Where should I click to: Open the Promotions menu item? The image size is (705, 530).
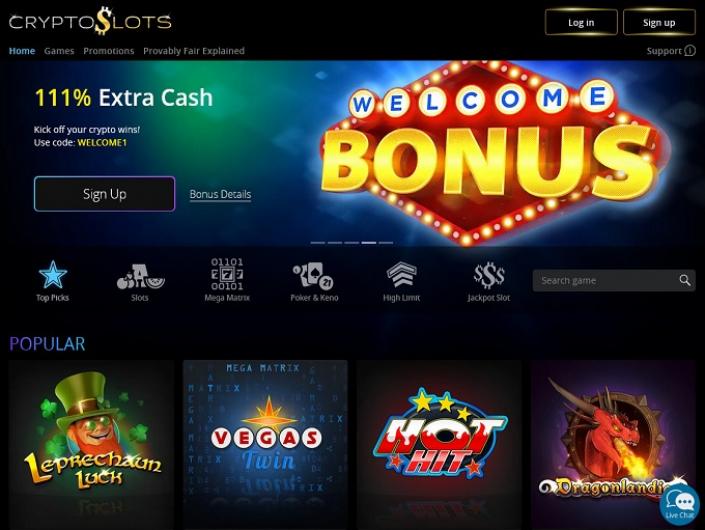click(x=109, y=51)
